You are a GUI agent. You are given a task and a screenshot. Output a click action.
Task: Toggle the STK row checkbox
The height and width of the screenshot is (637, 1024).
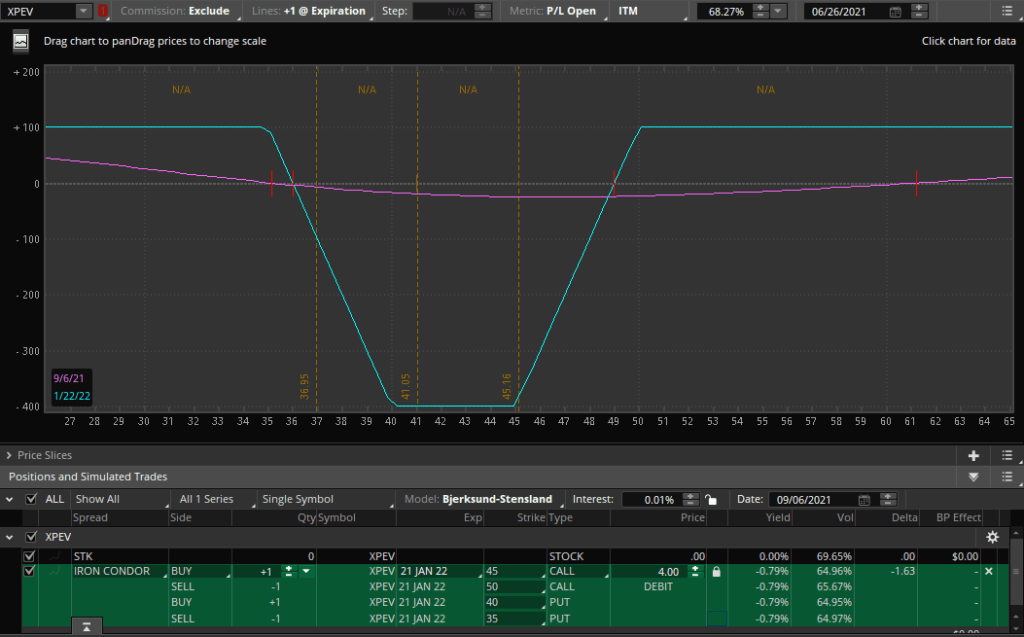pos(29,556)
